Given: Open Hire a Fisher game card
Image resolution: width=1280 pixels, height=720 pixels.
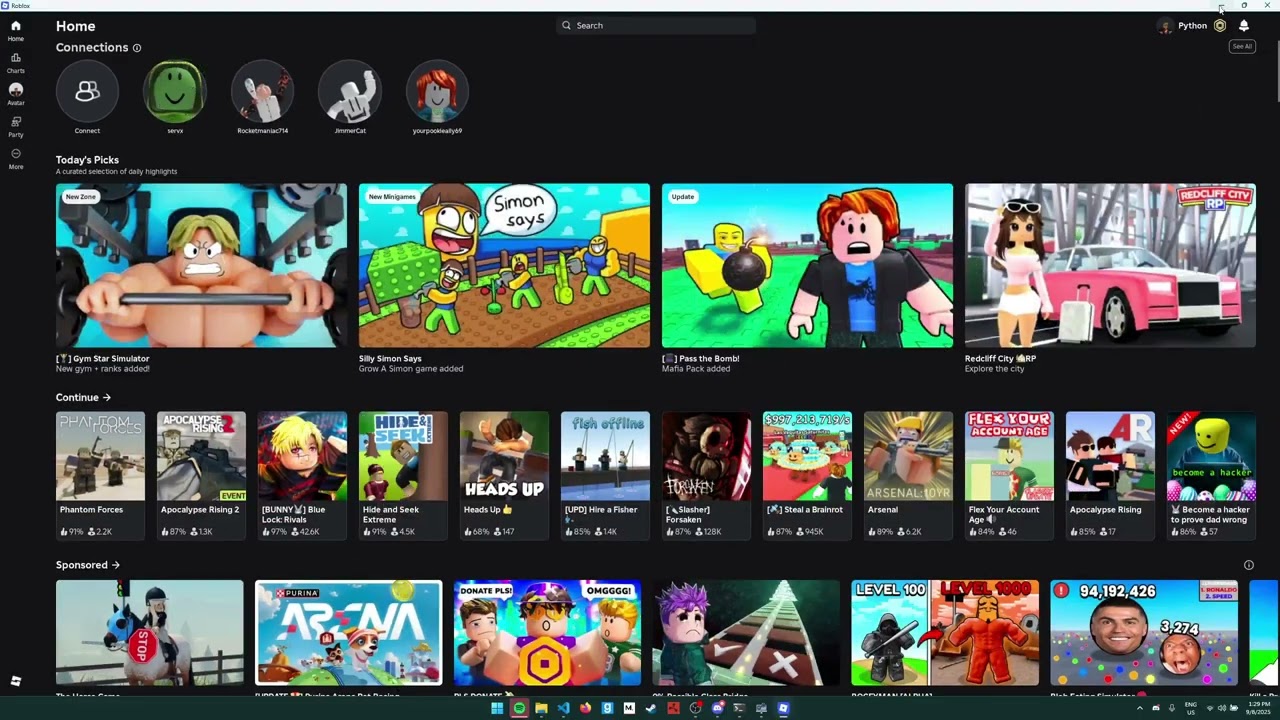Looking at the screenshot, I should 605,475.
